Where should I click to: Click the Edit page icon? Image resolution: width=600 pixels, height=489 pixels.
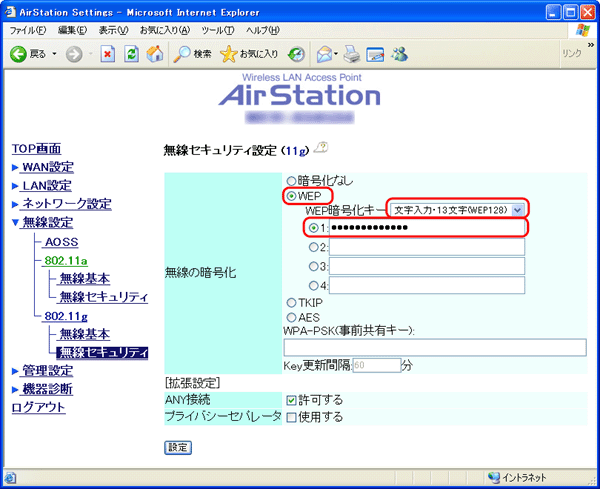(x=375, y=54)
